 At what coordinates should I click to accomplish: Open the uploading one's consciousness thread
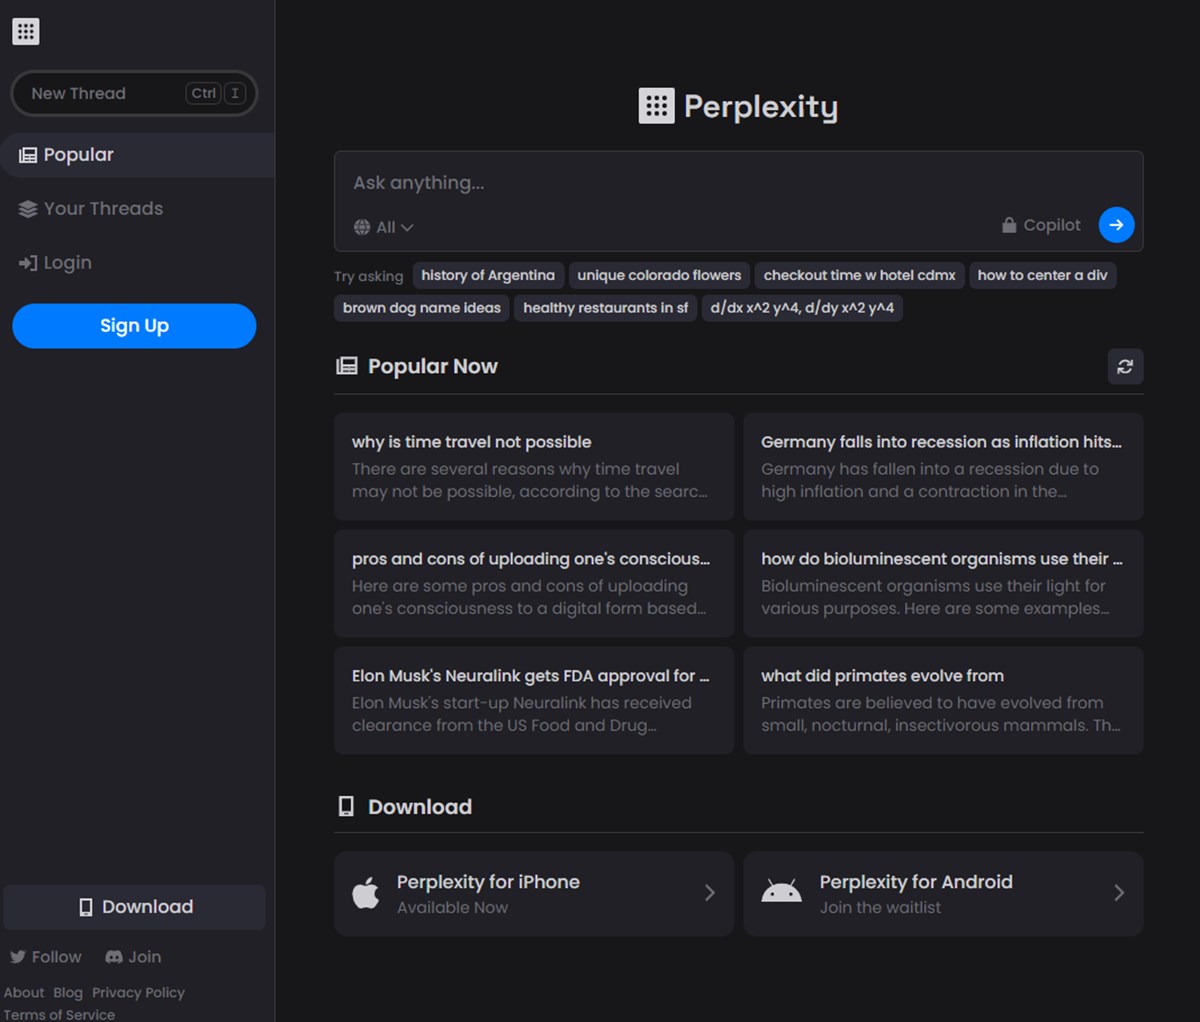point(534,584)
